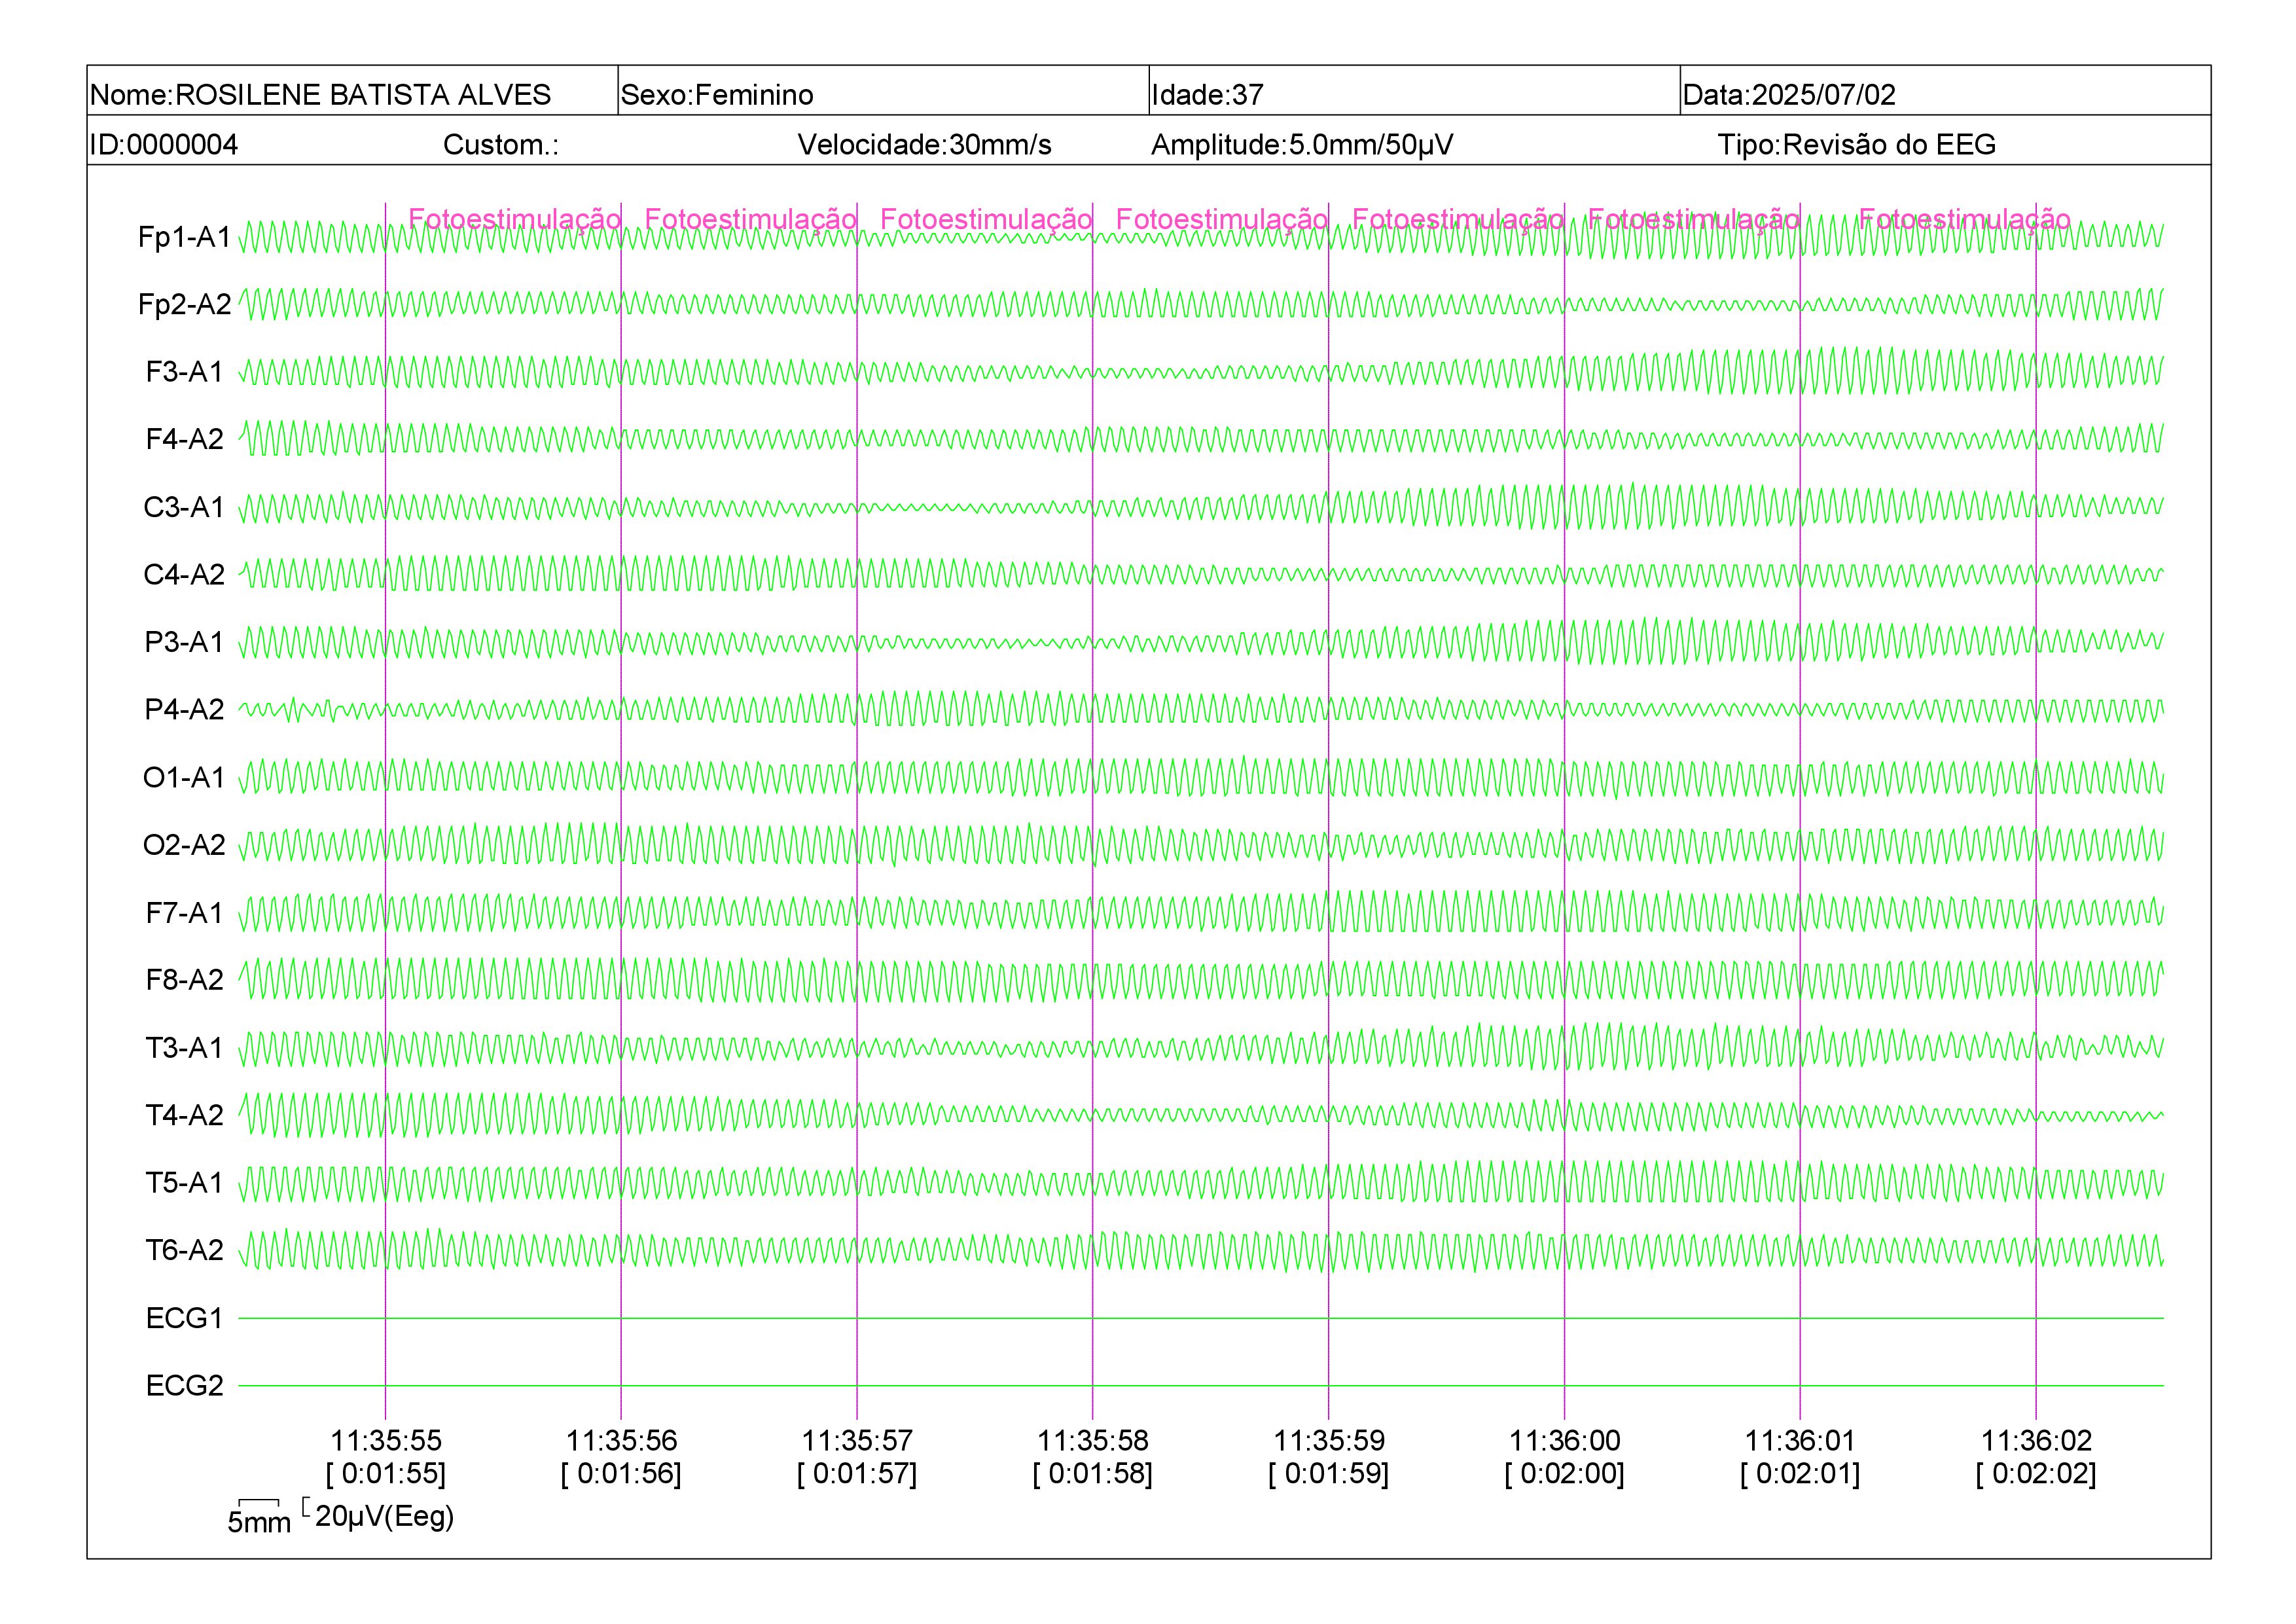Screen dimensions: 2296x1624
Task: Select the O1-A1 channel label
Action: pos(185,777)
